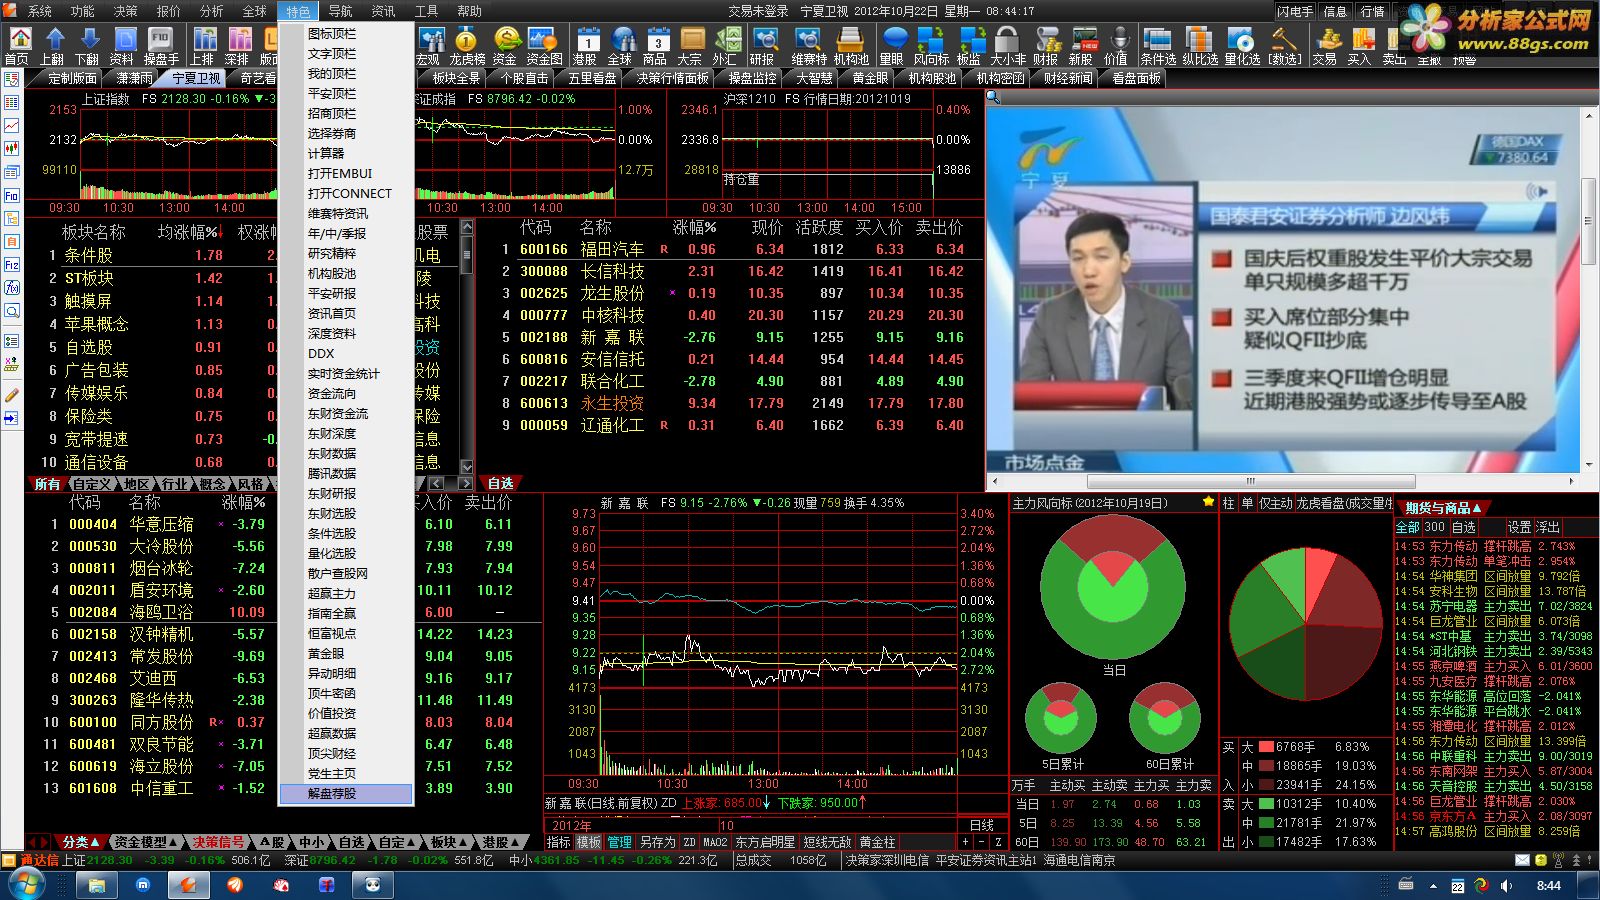The height and width of the screenshot is (900, 1600).
Task: Open the 里眼 speech bubble icon
Action: (x=893, y=46)
